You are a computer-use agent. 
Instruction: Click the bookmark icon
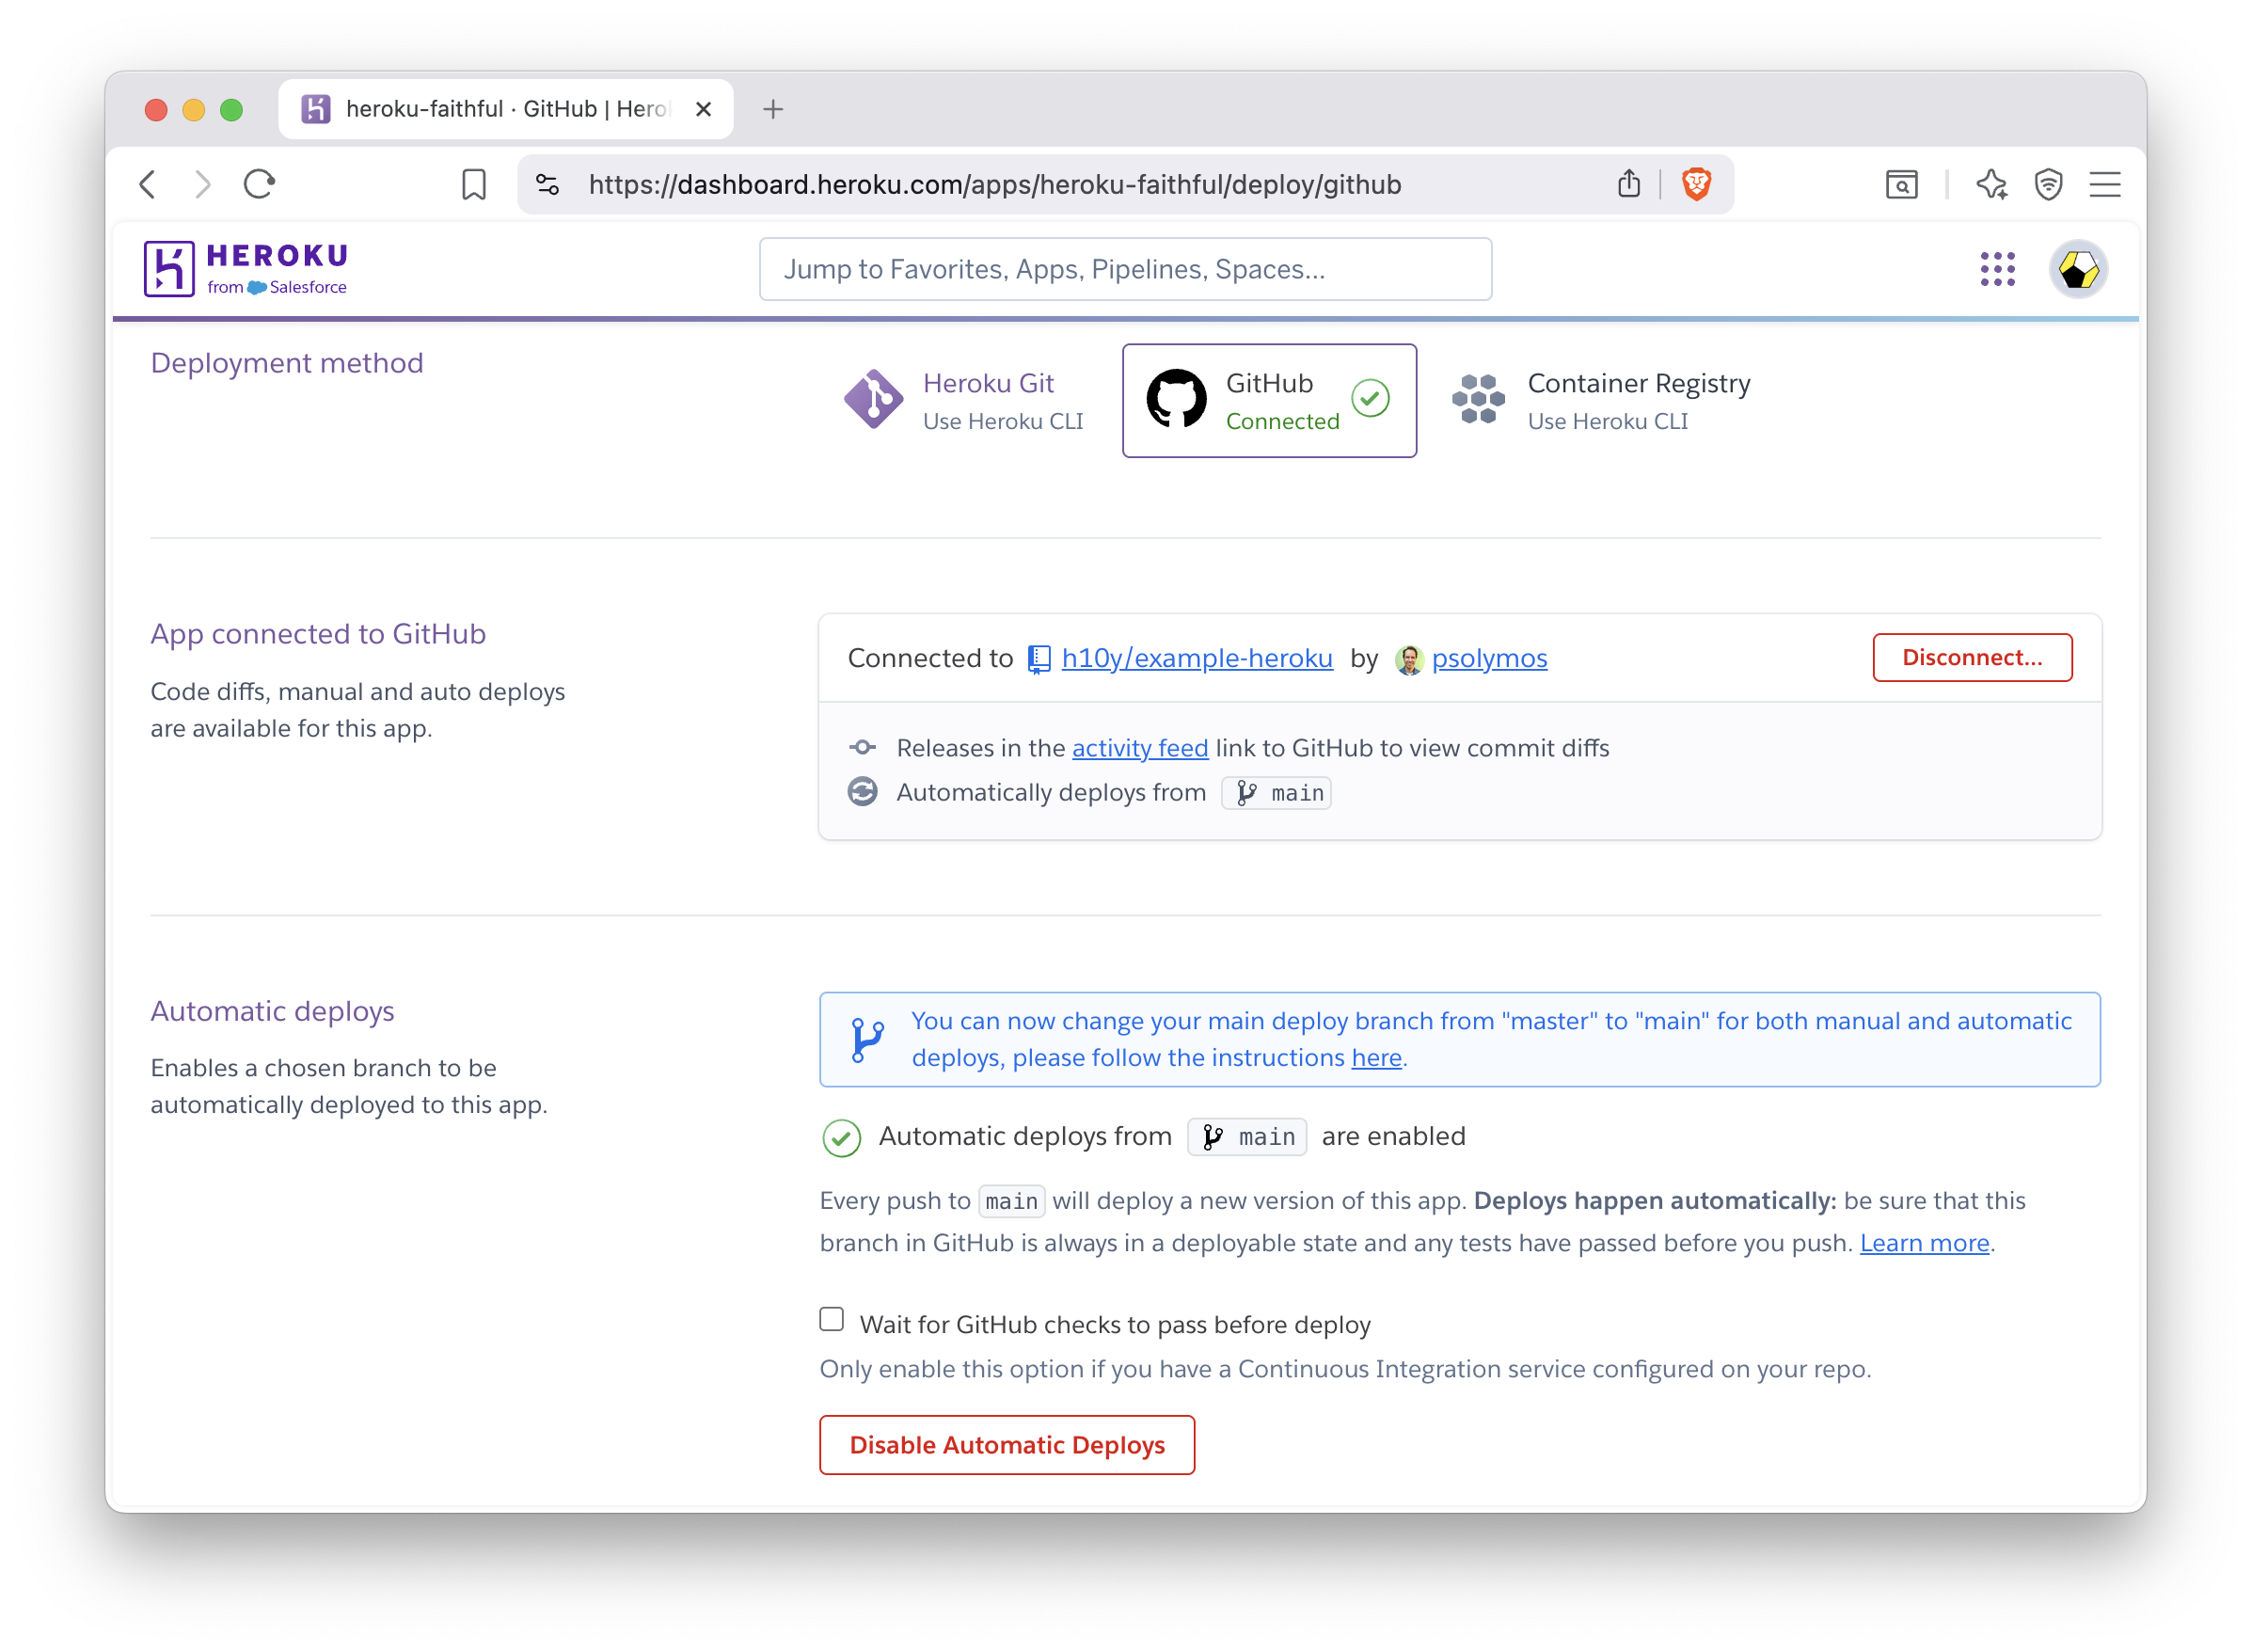(x=474, y=184)
